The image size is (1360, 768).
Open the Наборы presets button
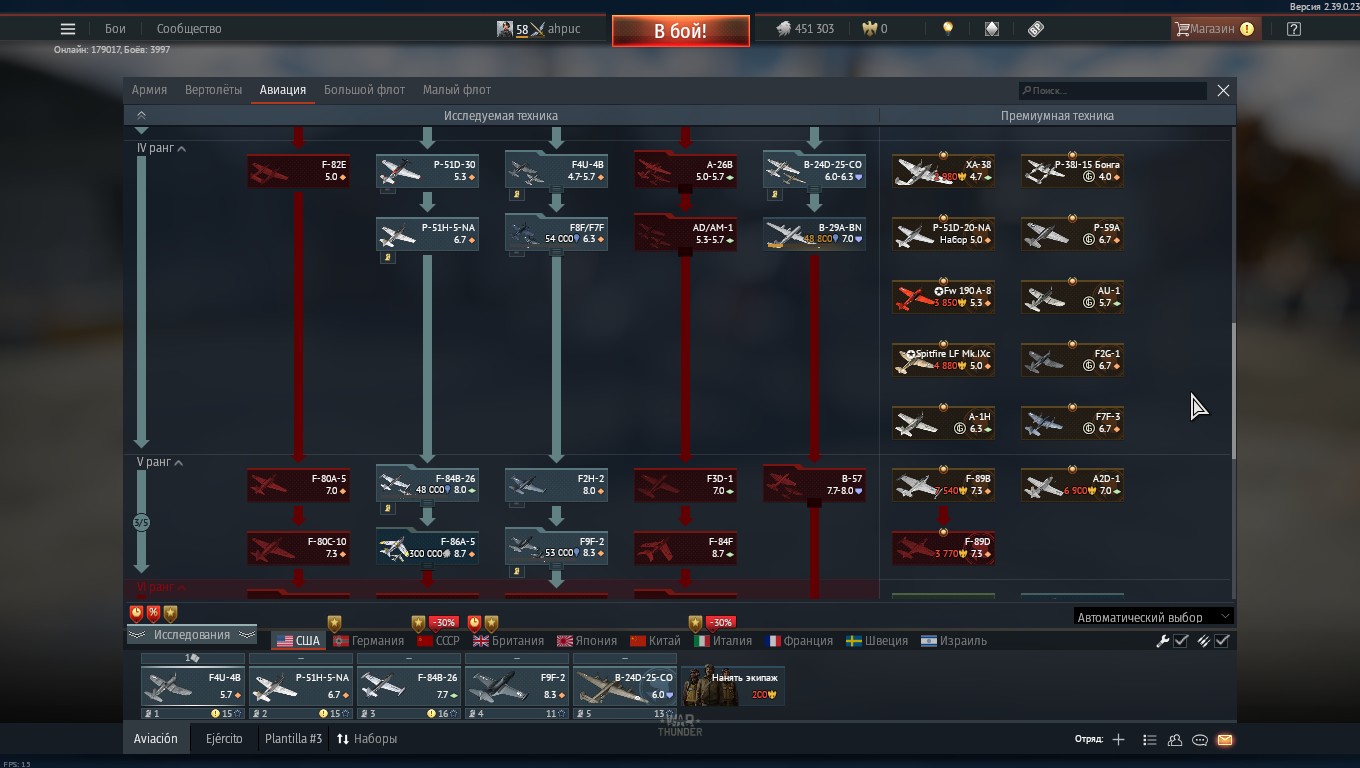click(367, 739)
